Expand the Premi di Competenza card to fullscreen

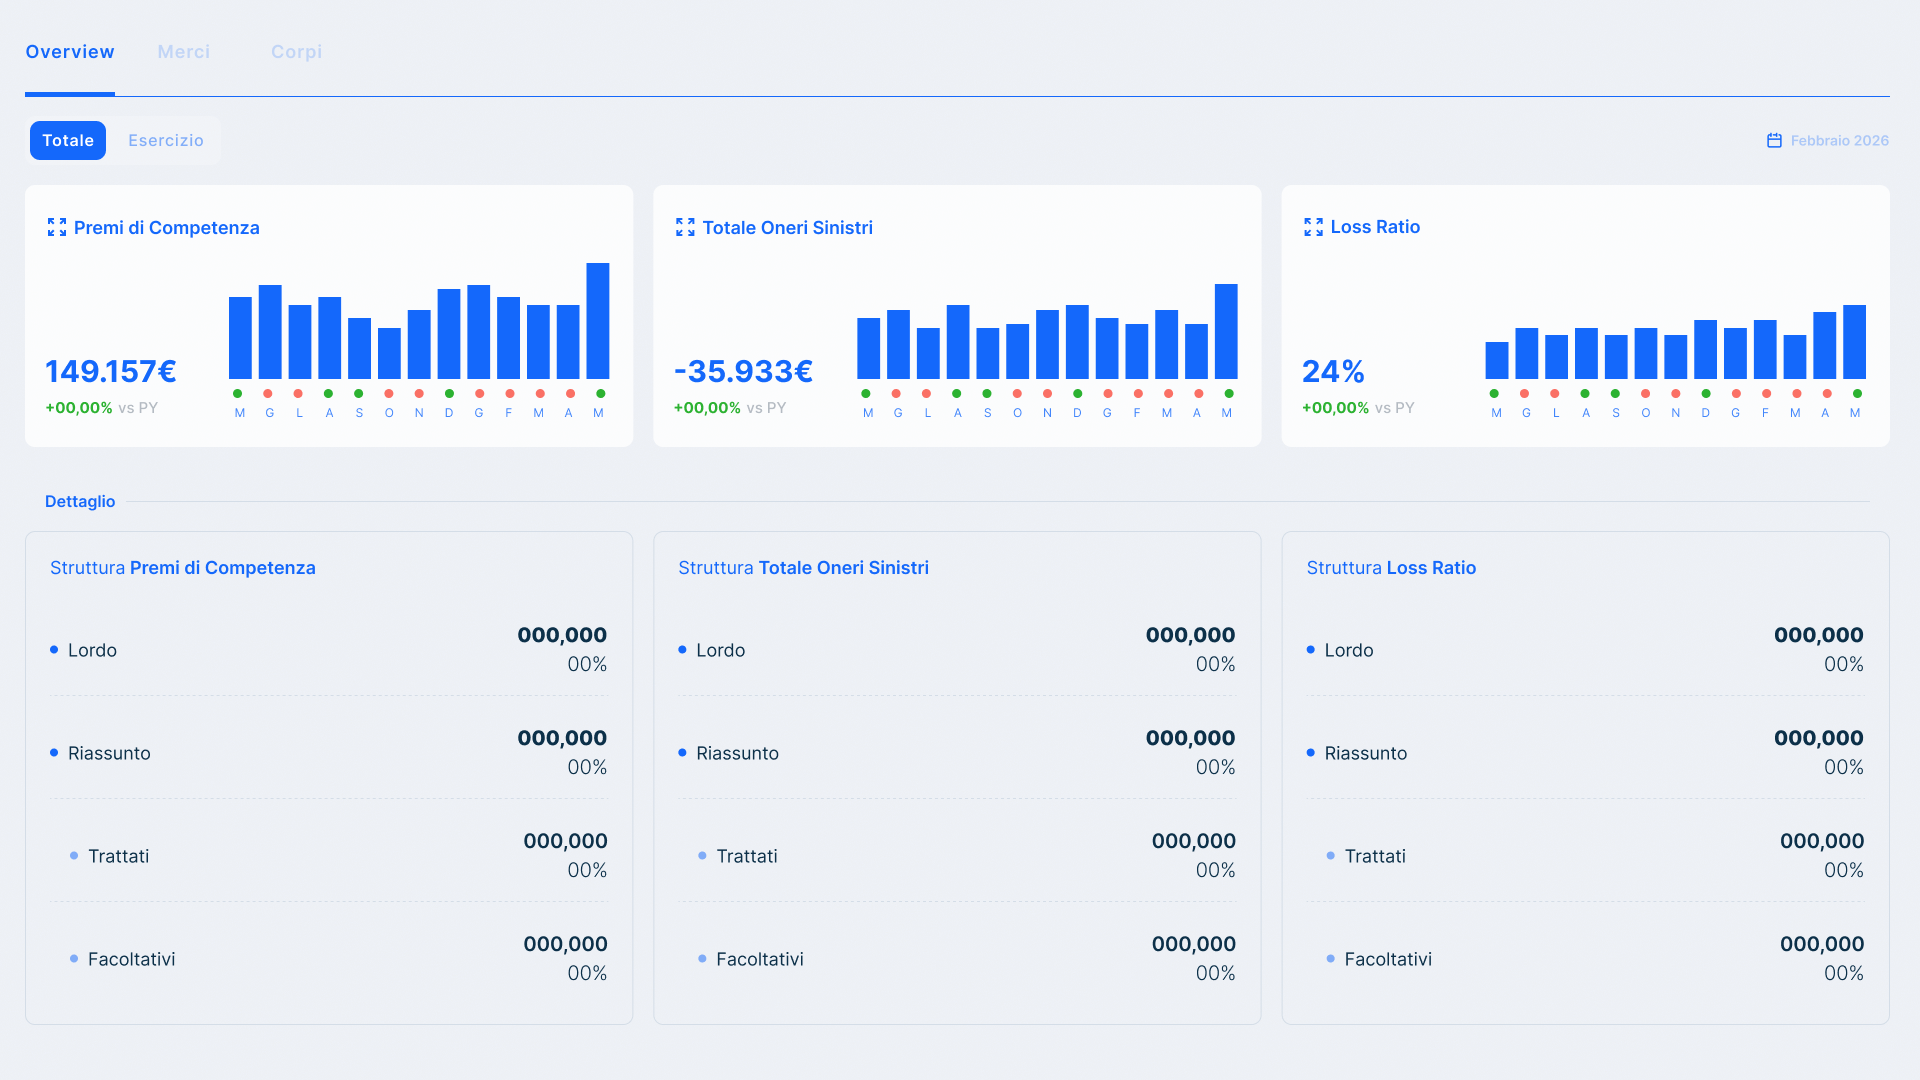[x=57, y=227]
